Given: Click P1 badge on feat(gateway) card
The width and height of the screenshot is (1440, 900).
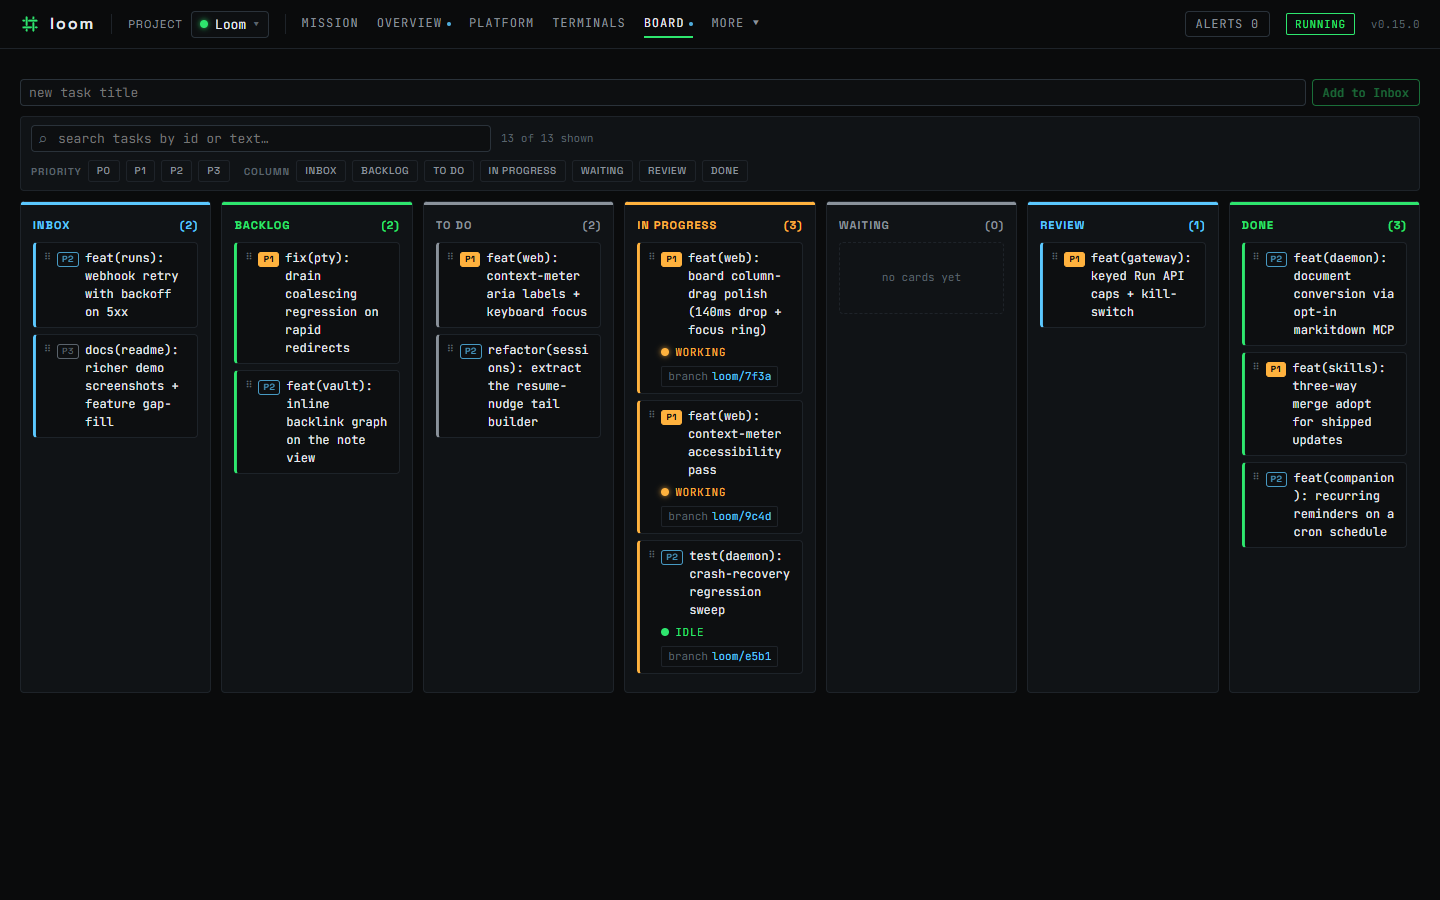Looking at the screenshot, I should 1074,259.
